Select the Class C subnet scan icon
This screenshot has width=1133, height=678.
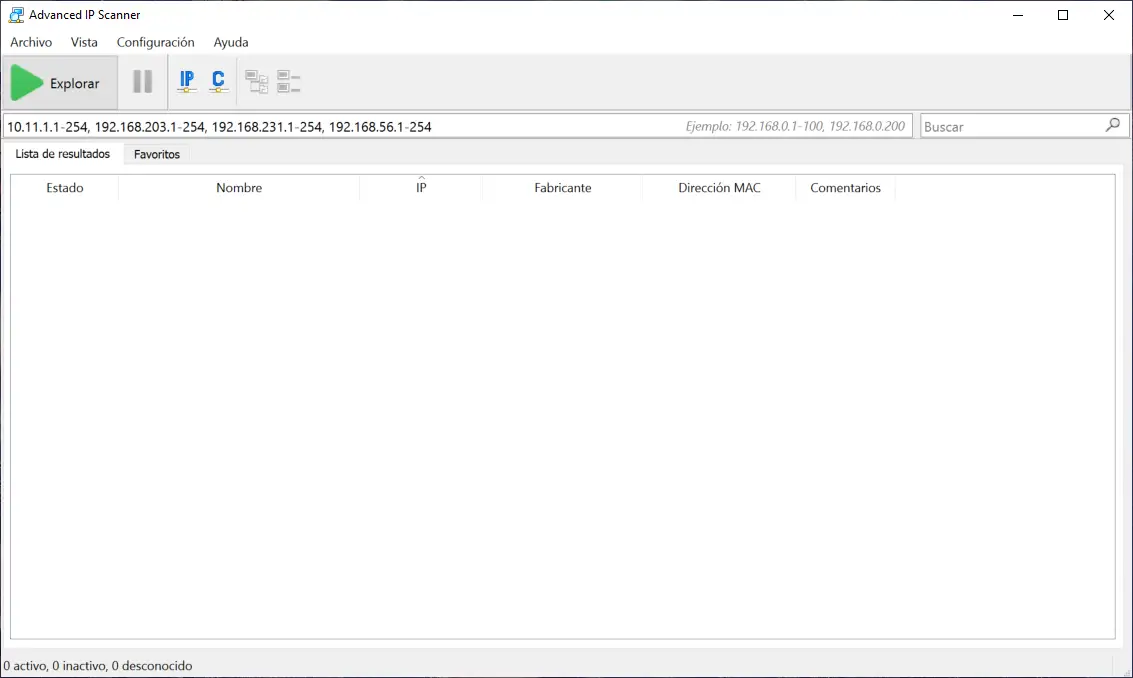coord(218,81)
